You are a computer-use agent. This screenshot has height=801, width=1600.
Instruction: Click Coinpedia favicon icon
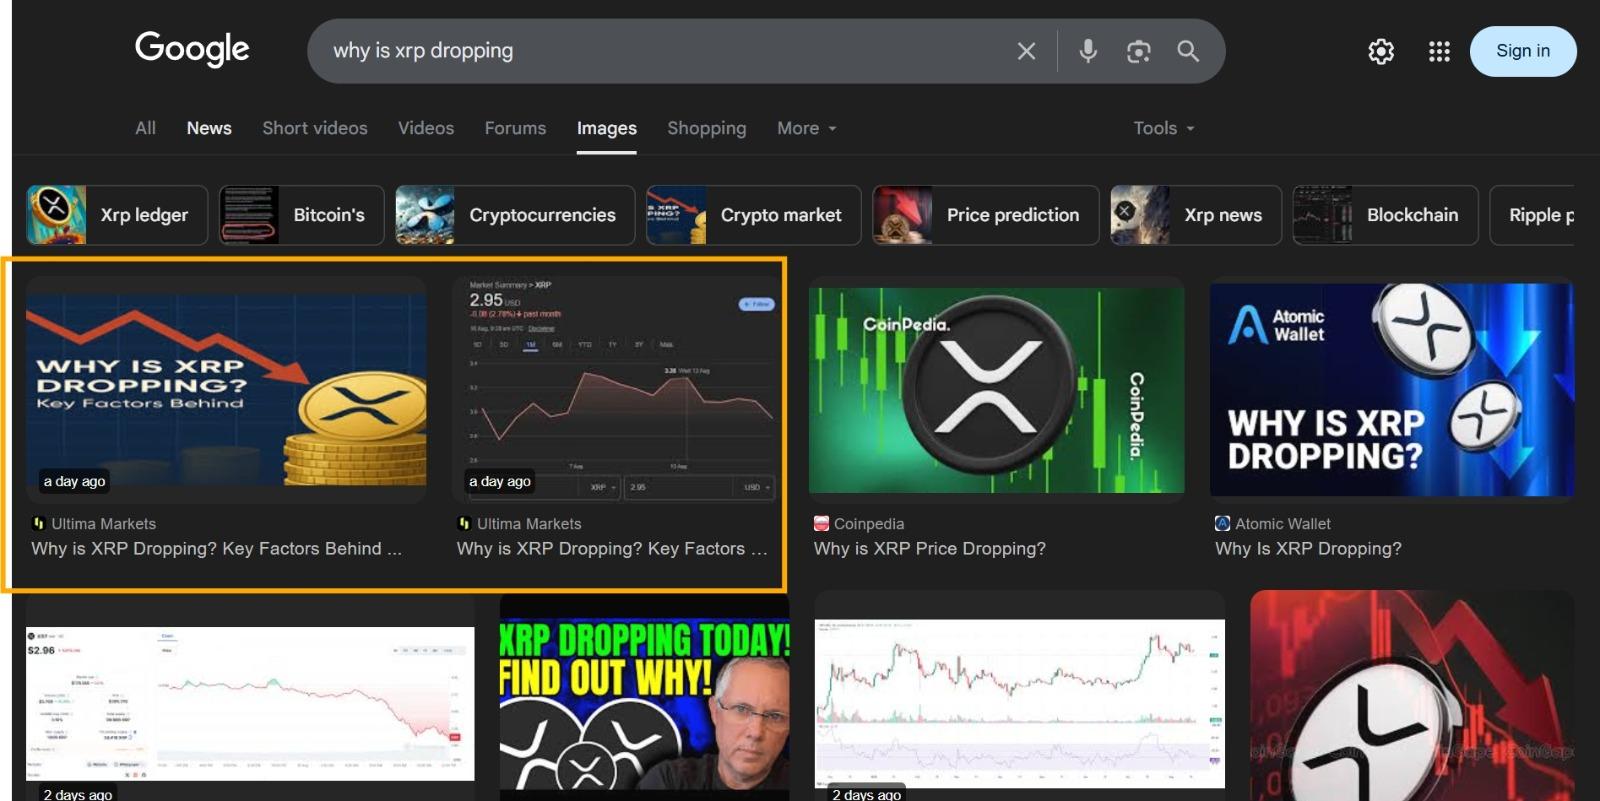822,523
